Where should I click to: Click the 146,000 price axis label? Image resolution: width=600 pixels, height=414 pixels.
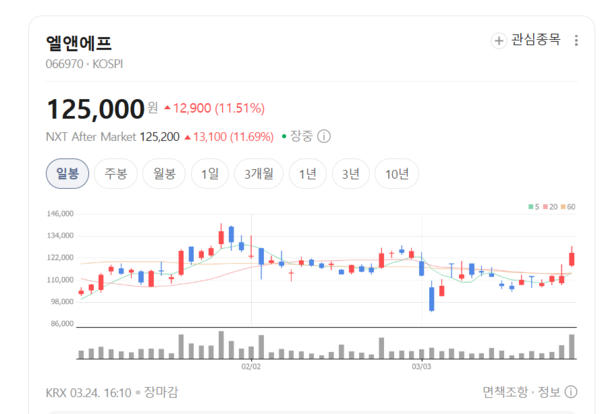pyautogui.click(x=60, y=214)
